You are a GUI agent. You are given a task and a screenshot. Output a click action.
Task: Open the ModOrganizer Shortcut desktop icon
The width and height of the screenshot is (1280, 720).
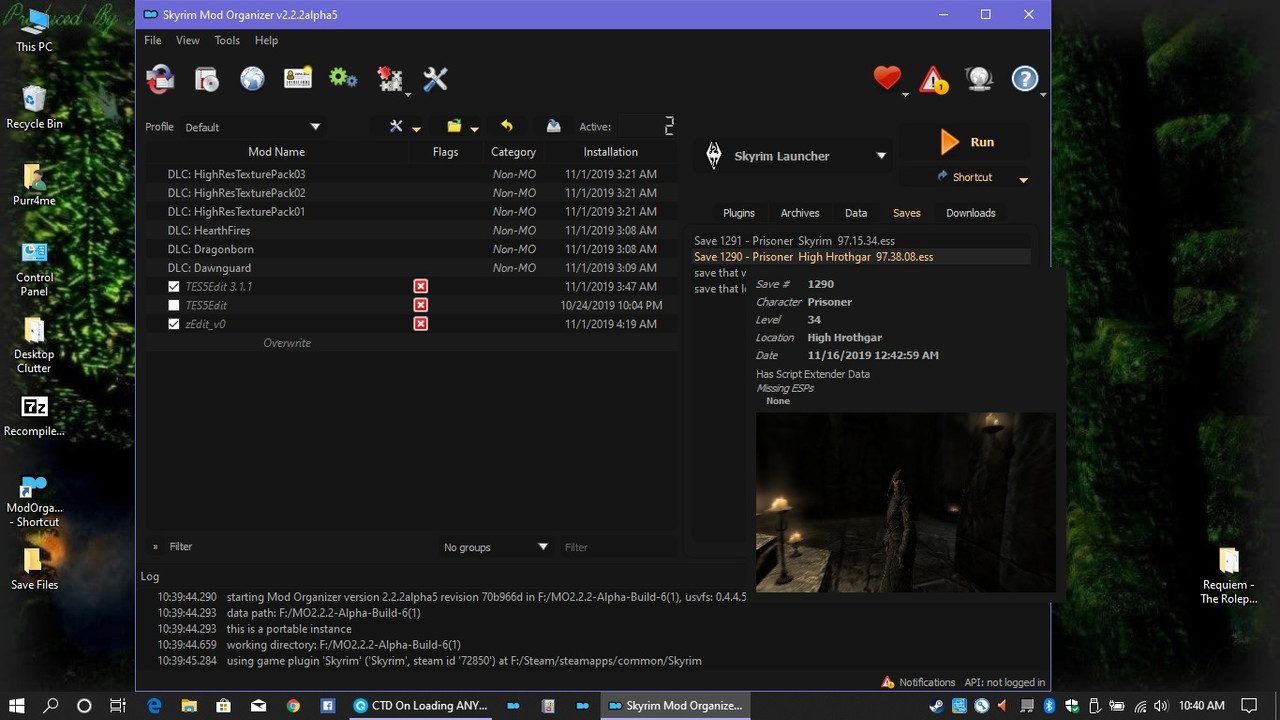[34, 501]
